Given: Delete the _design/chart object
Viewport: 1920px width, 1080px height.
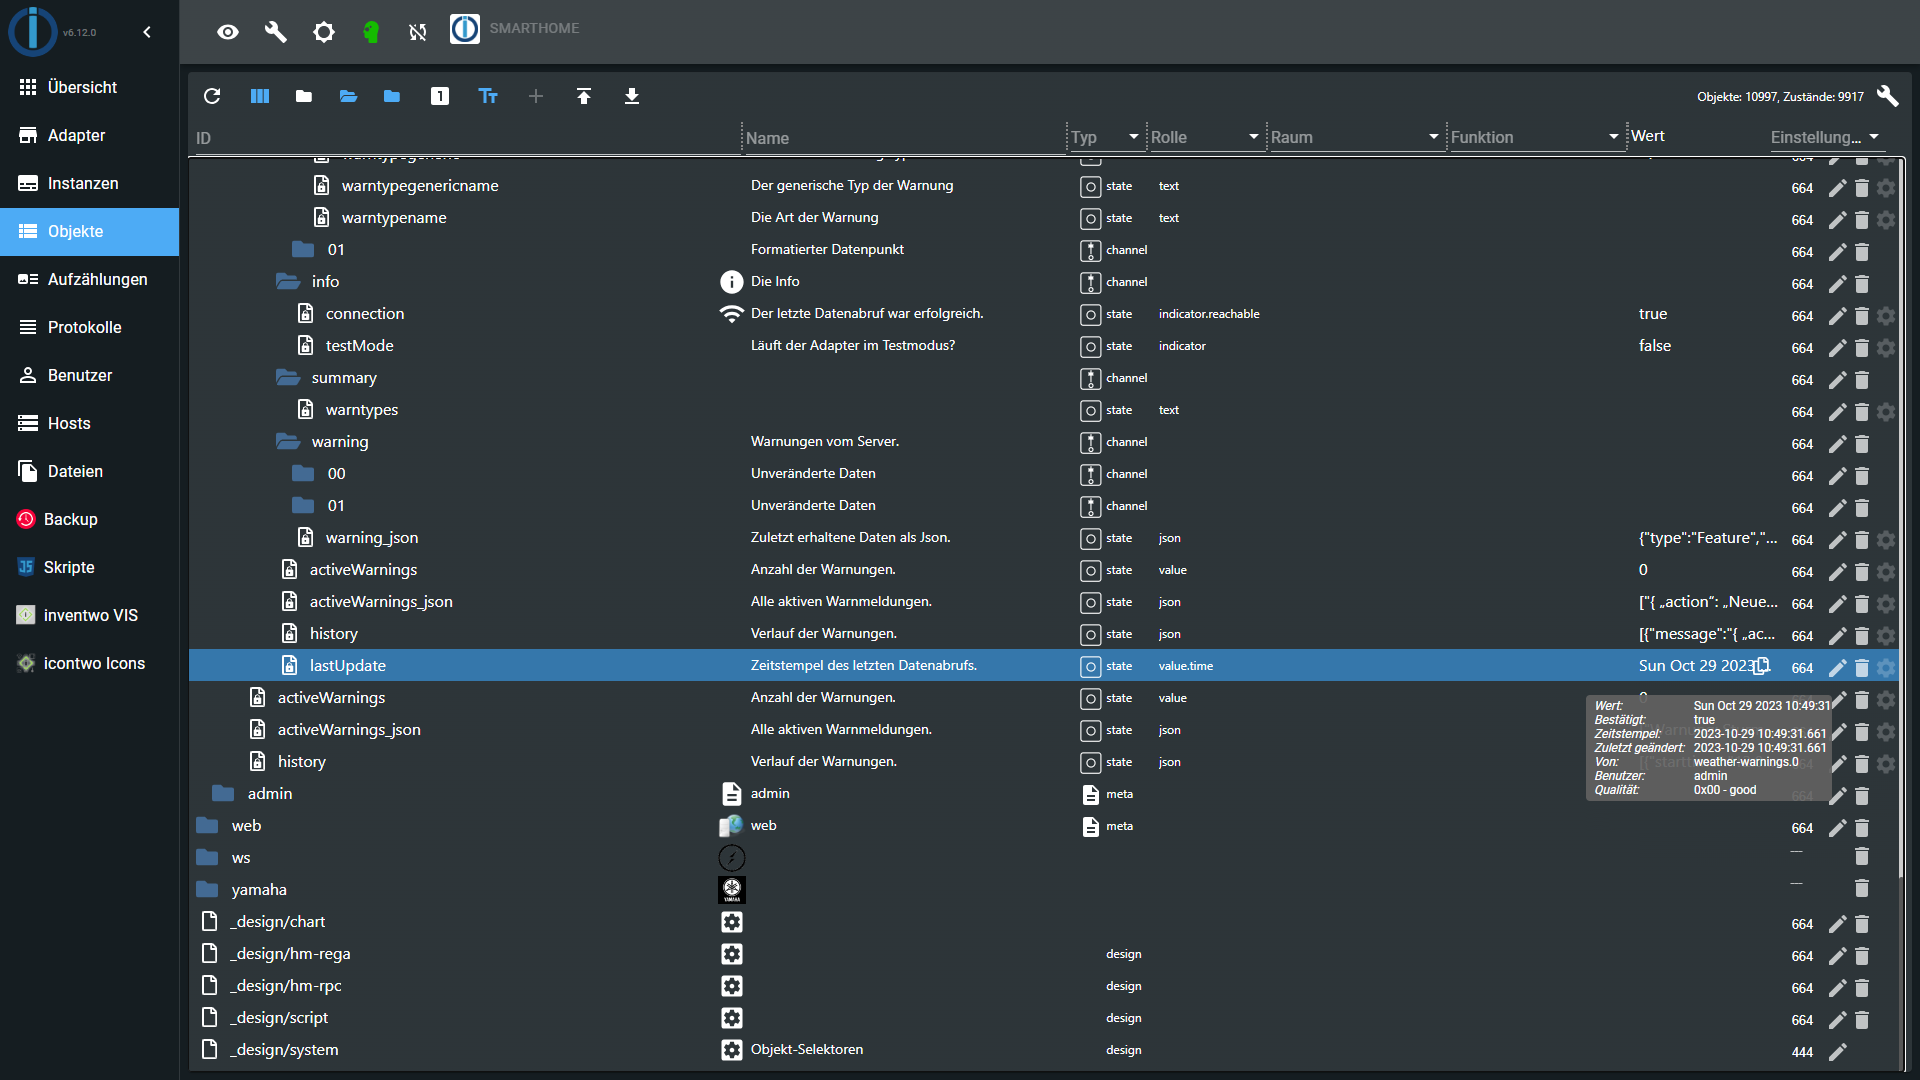Looking at the screenshot, I should coord(1862,923).
